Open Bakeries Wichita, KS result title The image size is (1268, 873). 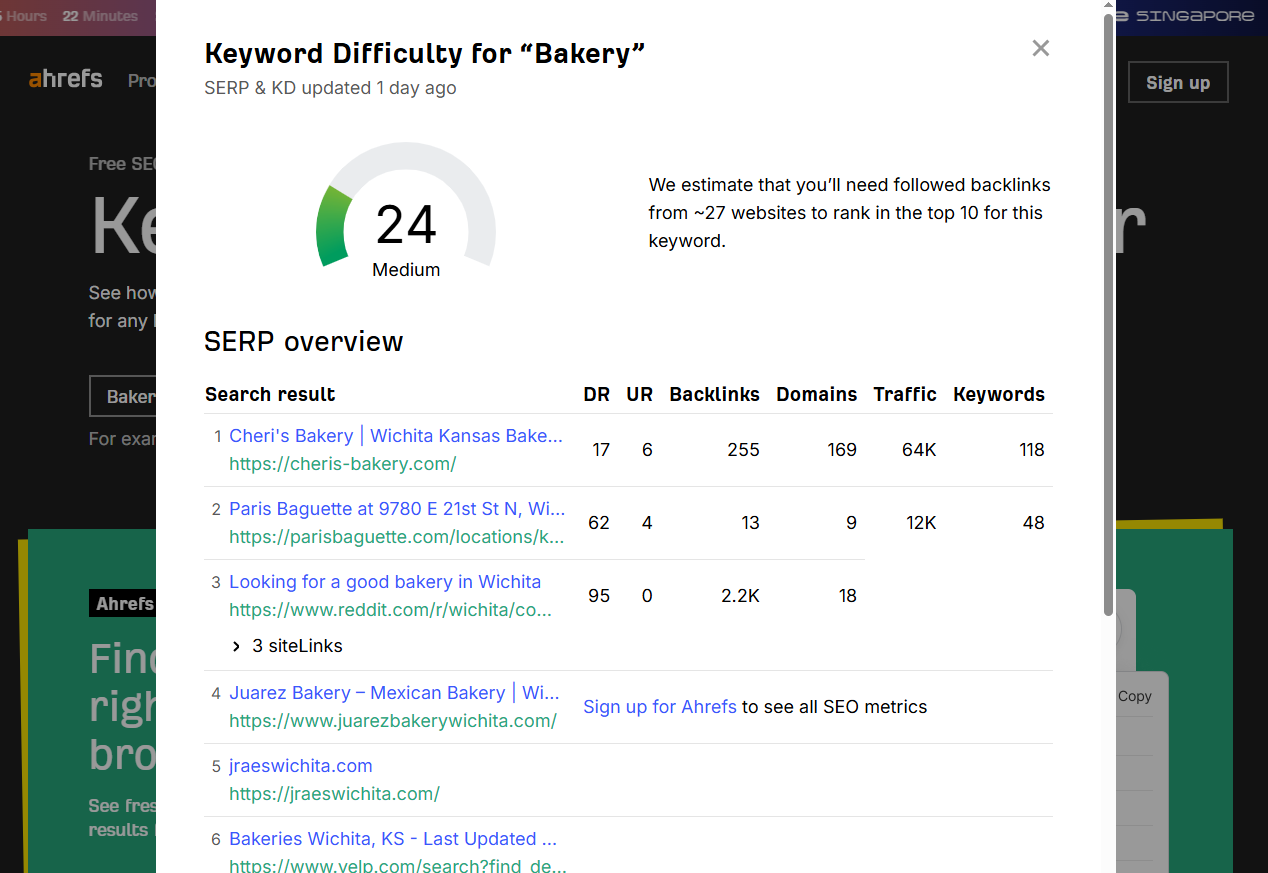pyautogui.click(x=393, y=839)
